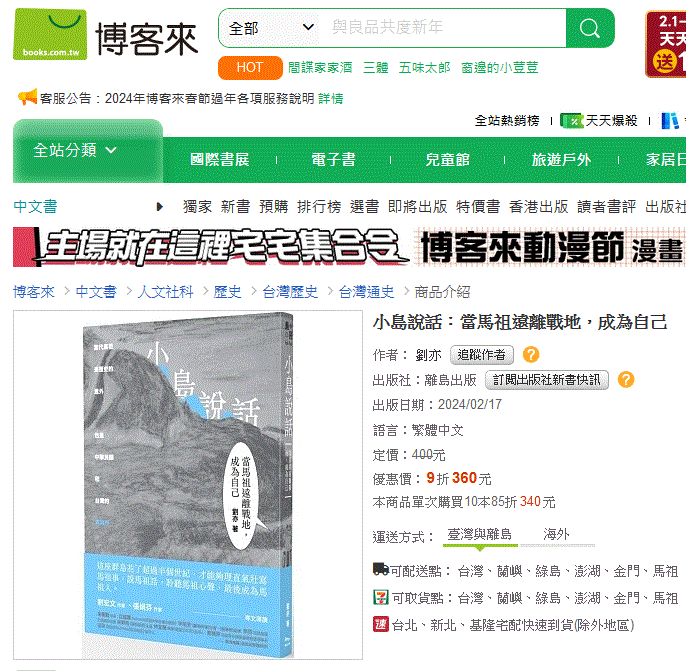Switch to the 海外 shipping tab

556,535
